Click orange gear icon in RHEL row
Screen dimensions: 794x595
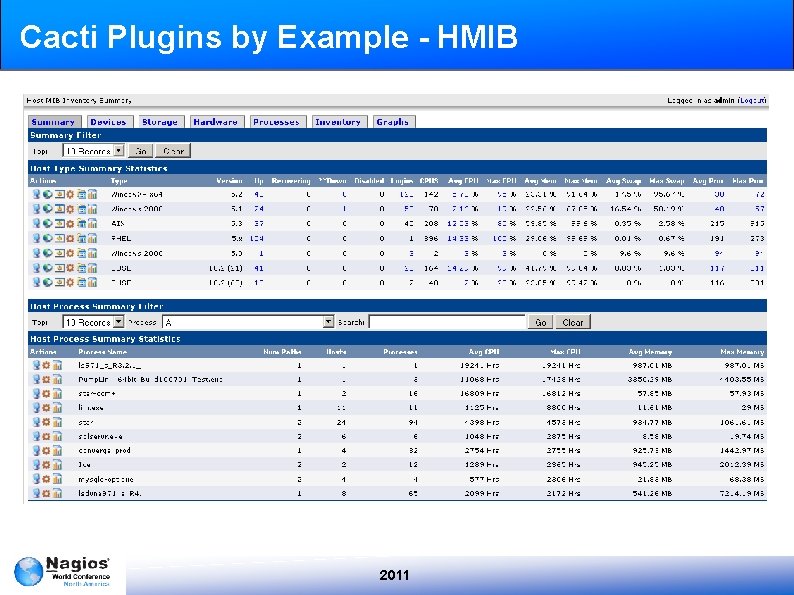point(70,238)
